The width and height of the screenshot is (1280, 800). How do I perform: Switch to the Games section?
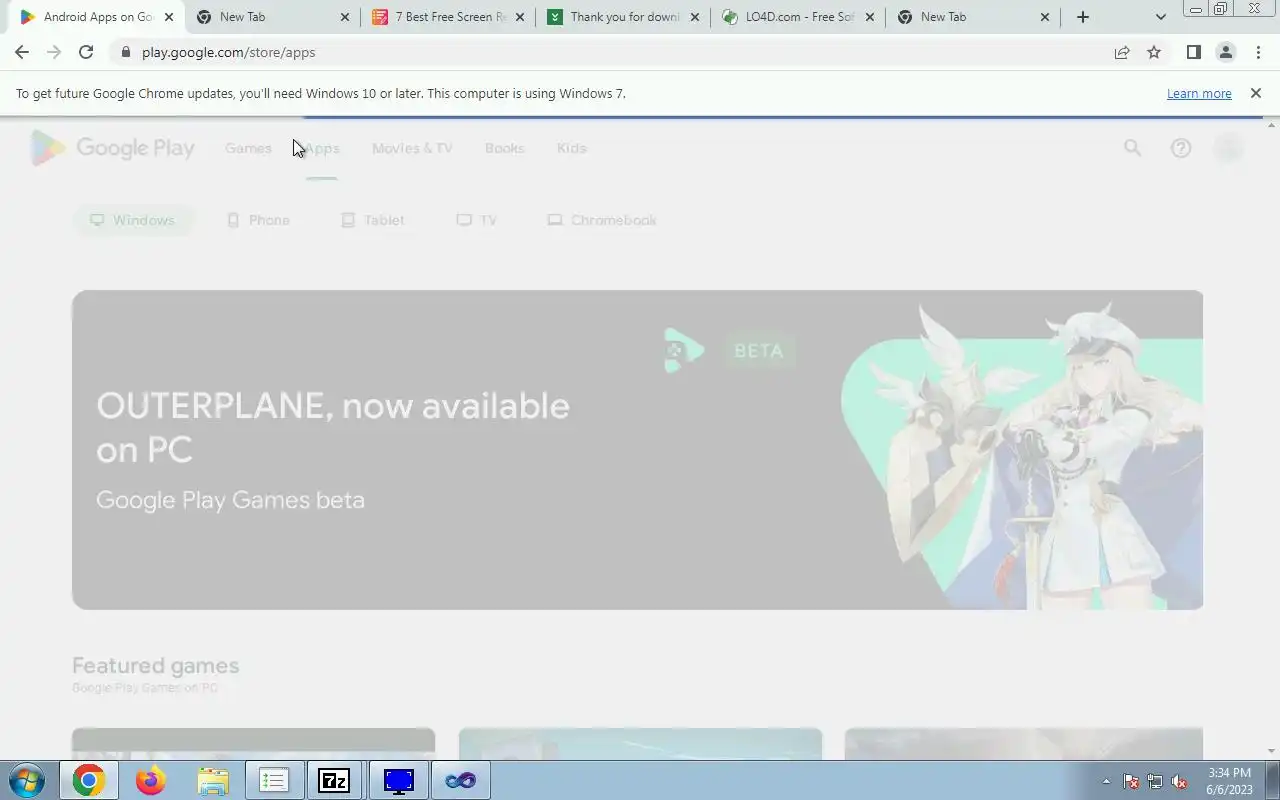coord(248,148)
